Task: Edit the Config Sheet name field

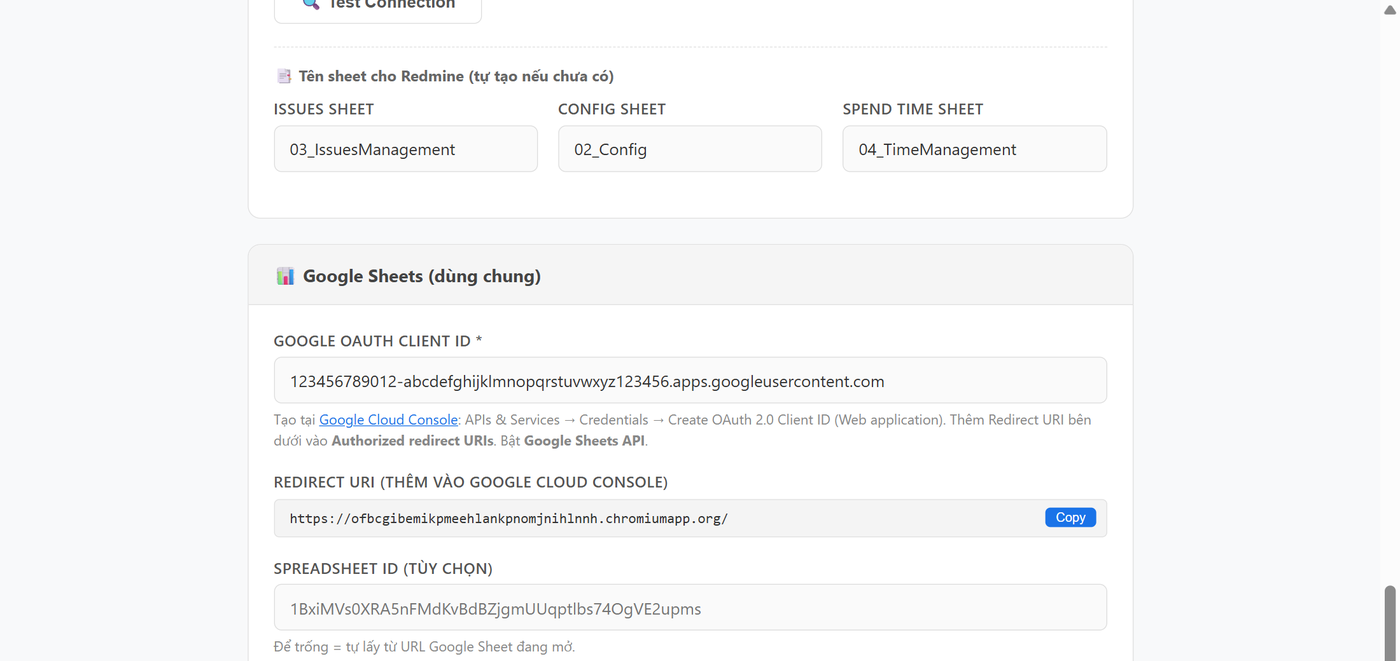Action: tap(690, 149)
